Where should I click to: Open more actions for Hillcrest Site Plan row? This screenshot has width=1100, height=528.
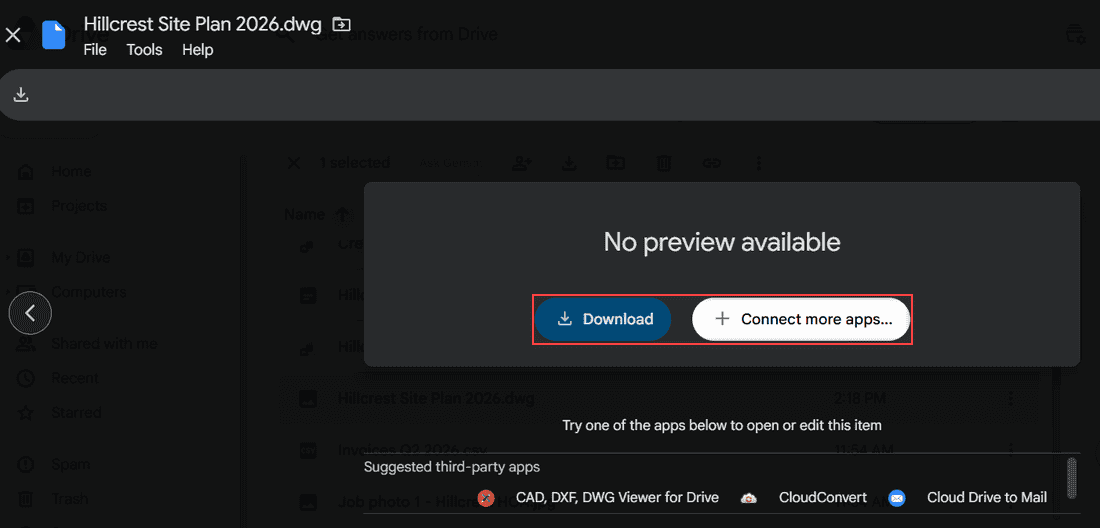pos(1010,399)
